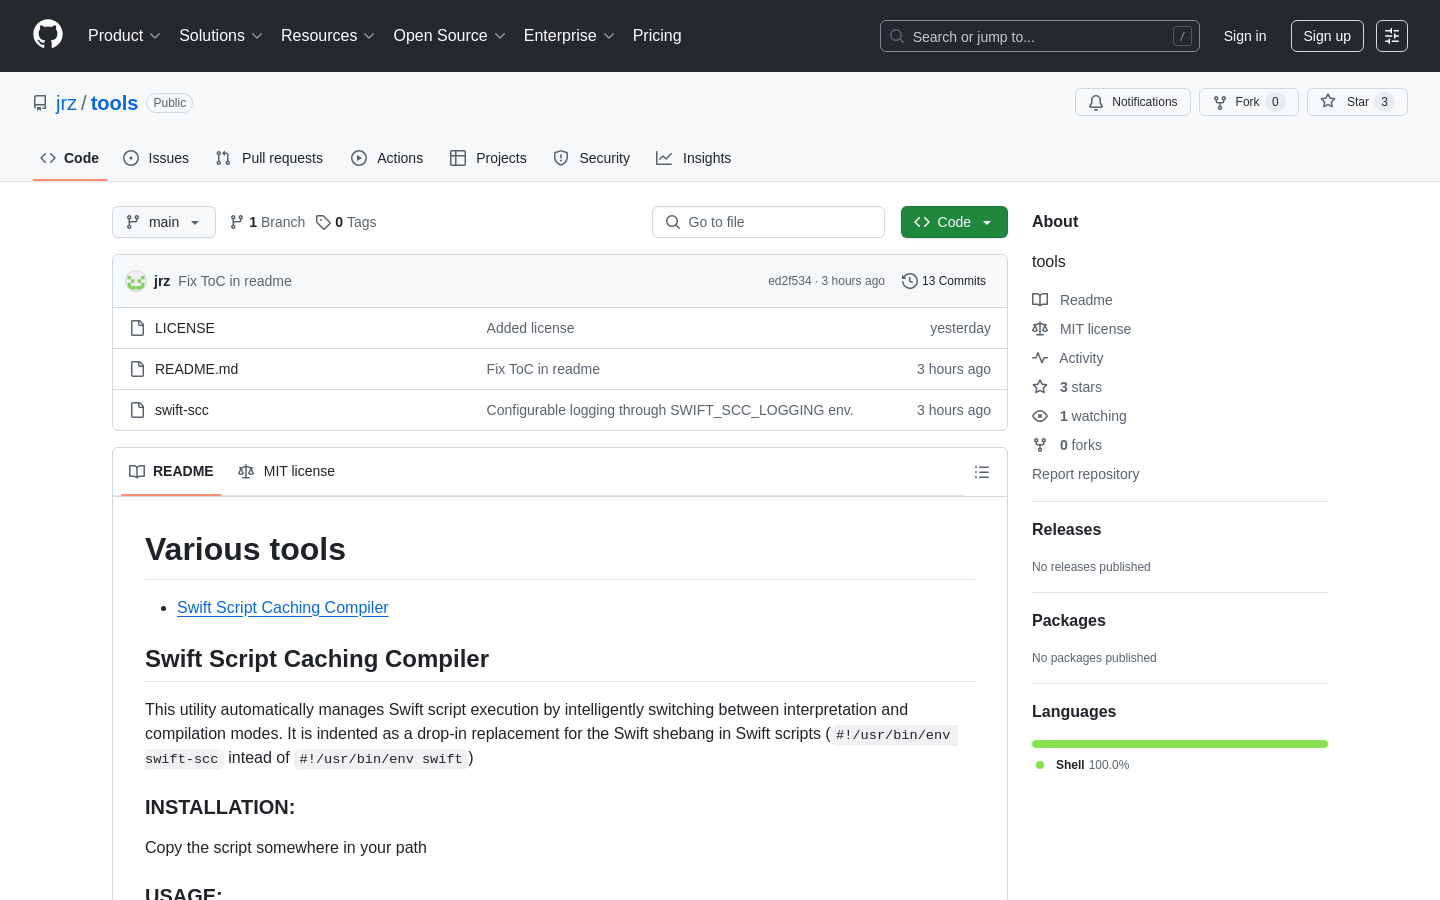Expand the Resources menu

click(328, 36)
